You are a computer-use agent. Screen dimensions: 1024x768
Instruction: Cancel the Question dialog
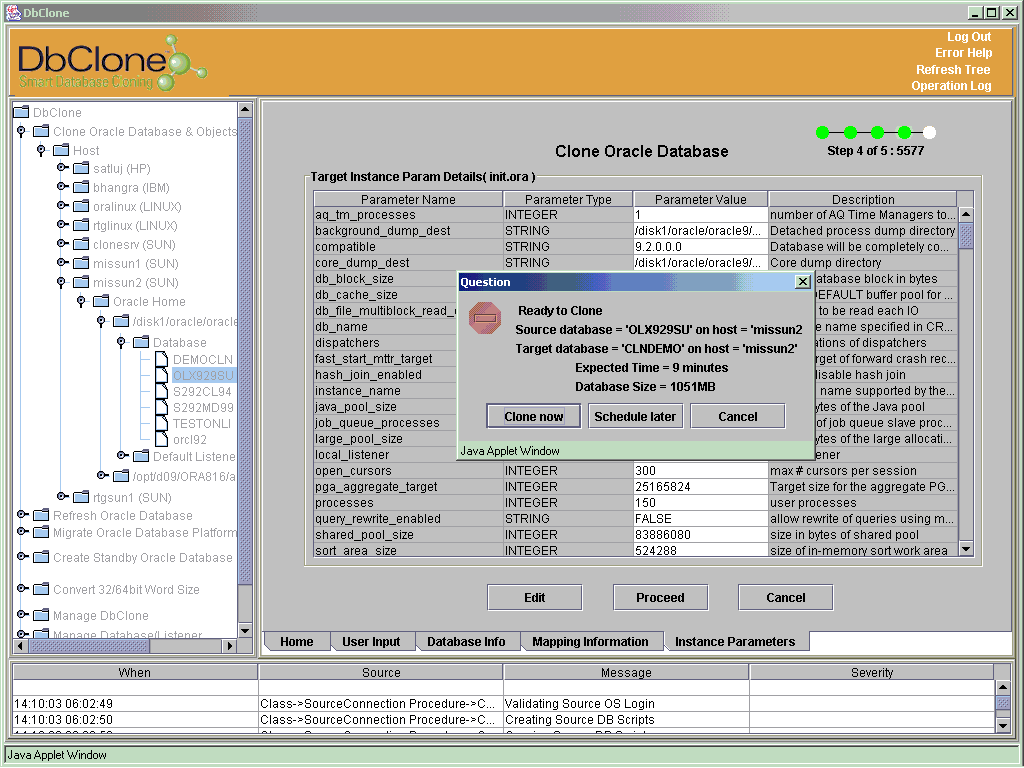coord(738,417)
